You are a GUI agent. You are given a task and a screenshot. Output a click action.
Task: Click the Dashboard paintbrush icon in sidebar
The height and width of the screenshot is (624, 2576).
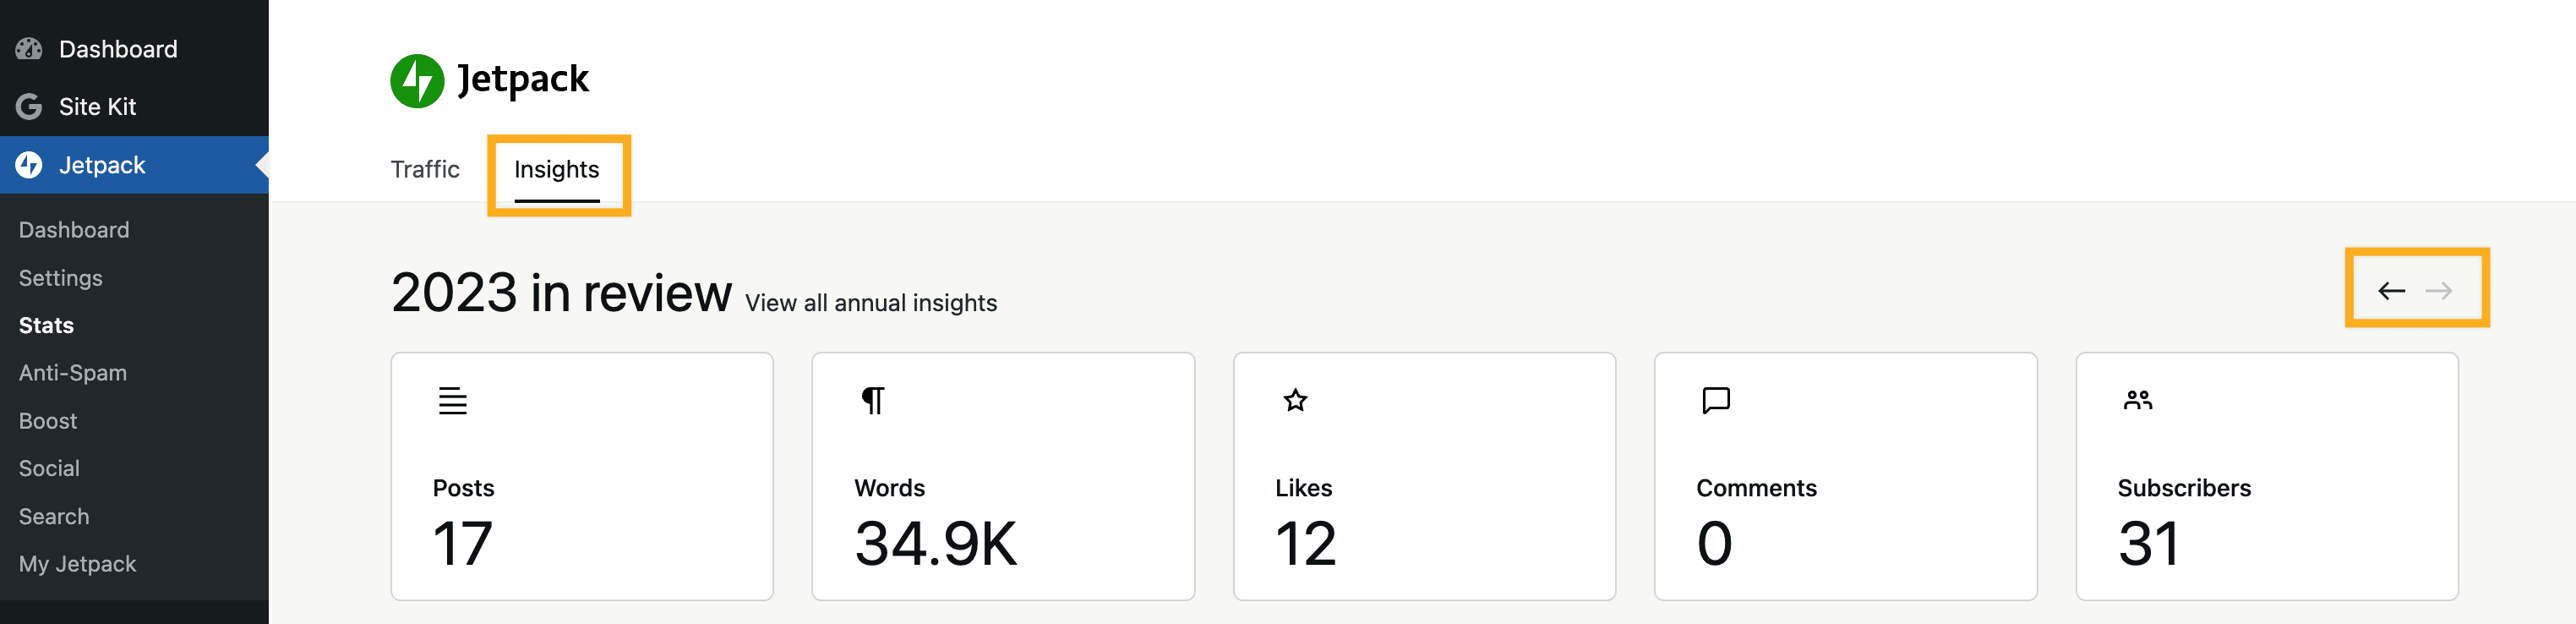(29, 48)
